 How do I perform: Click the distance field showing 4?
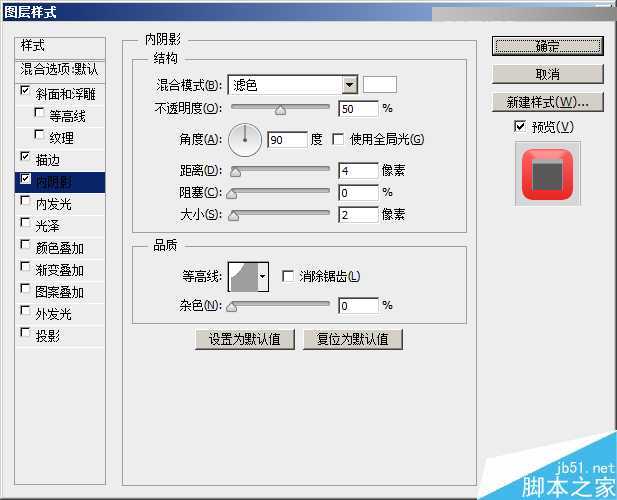(x=358, y=170)
